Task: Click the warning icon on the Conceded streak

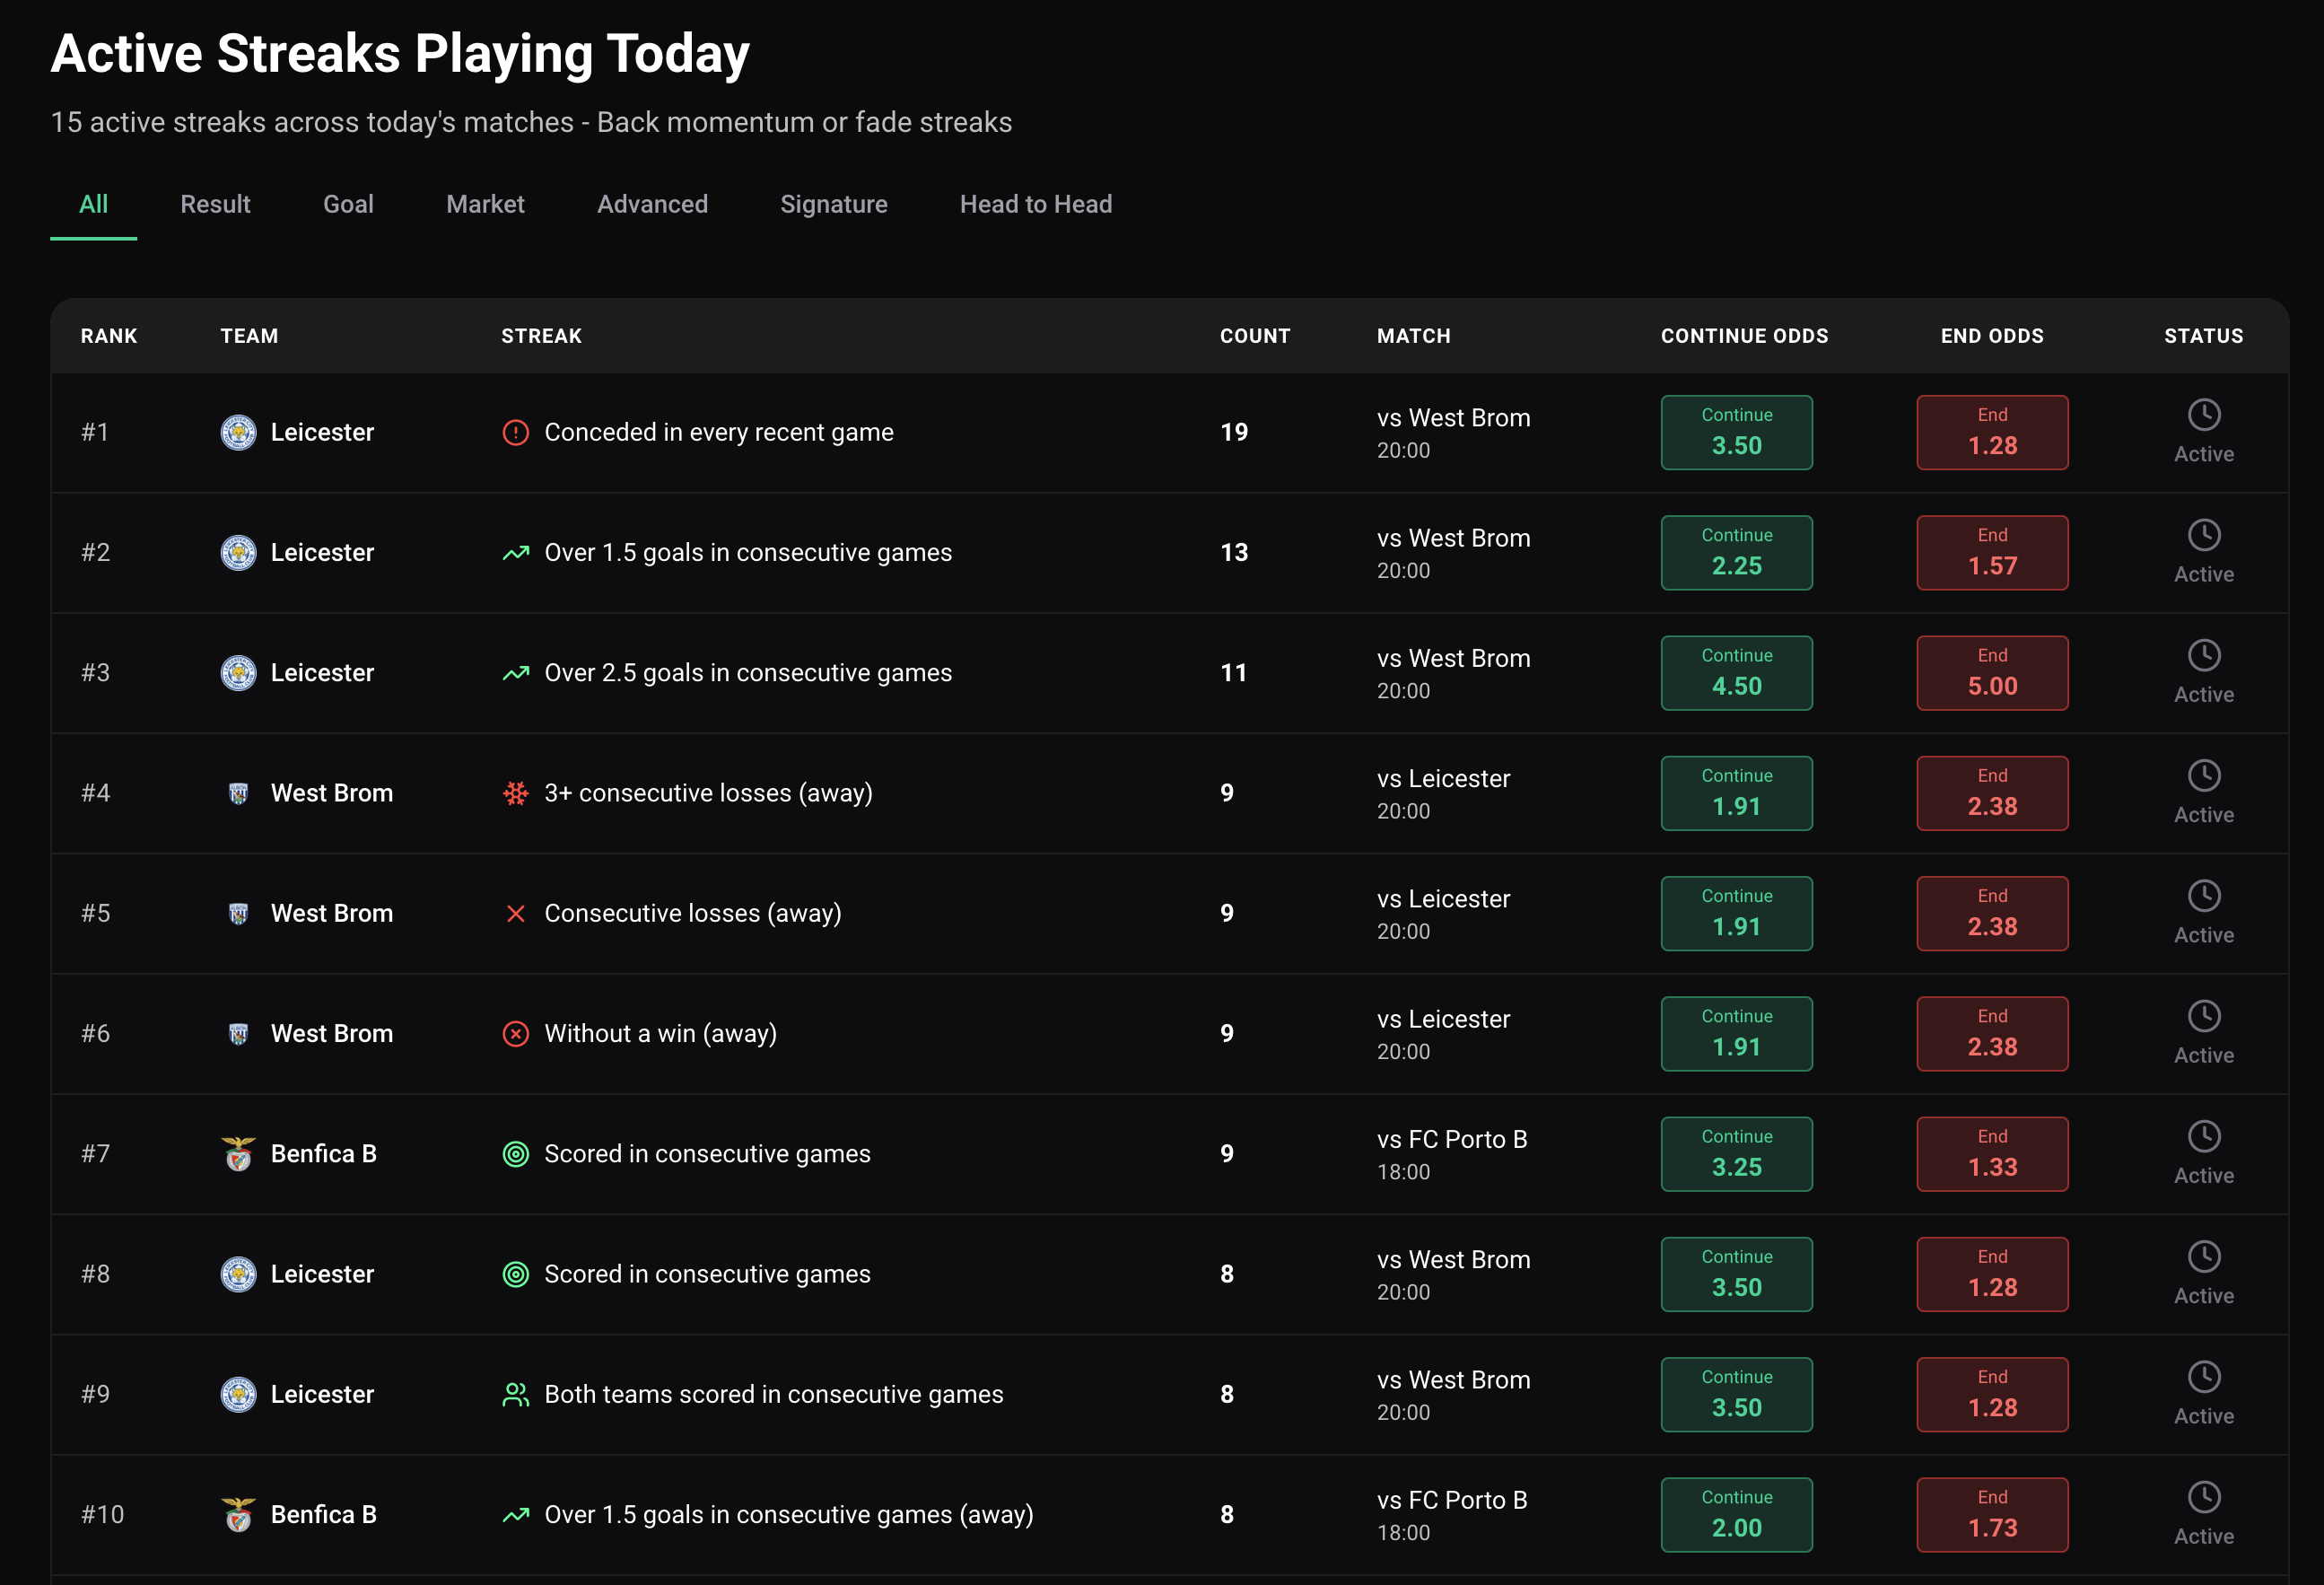Action: click(516, 432)
